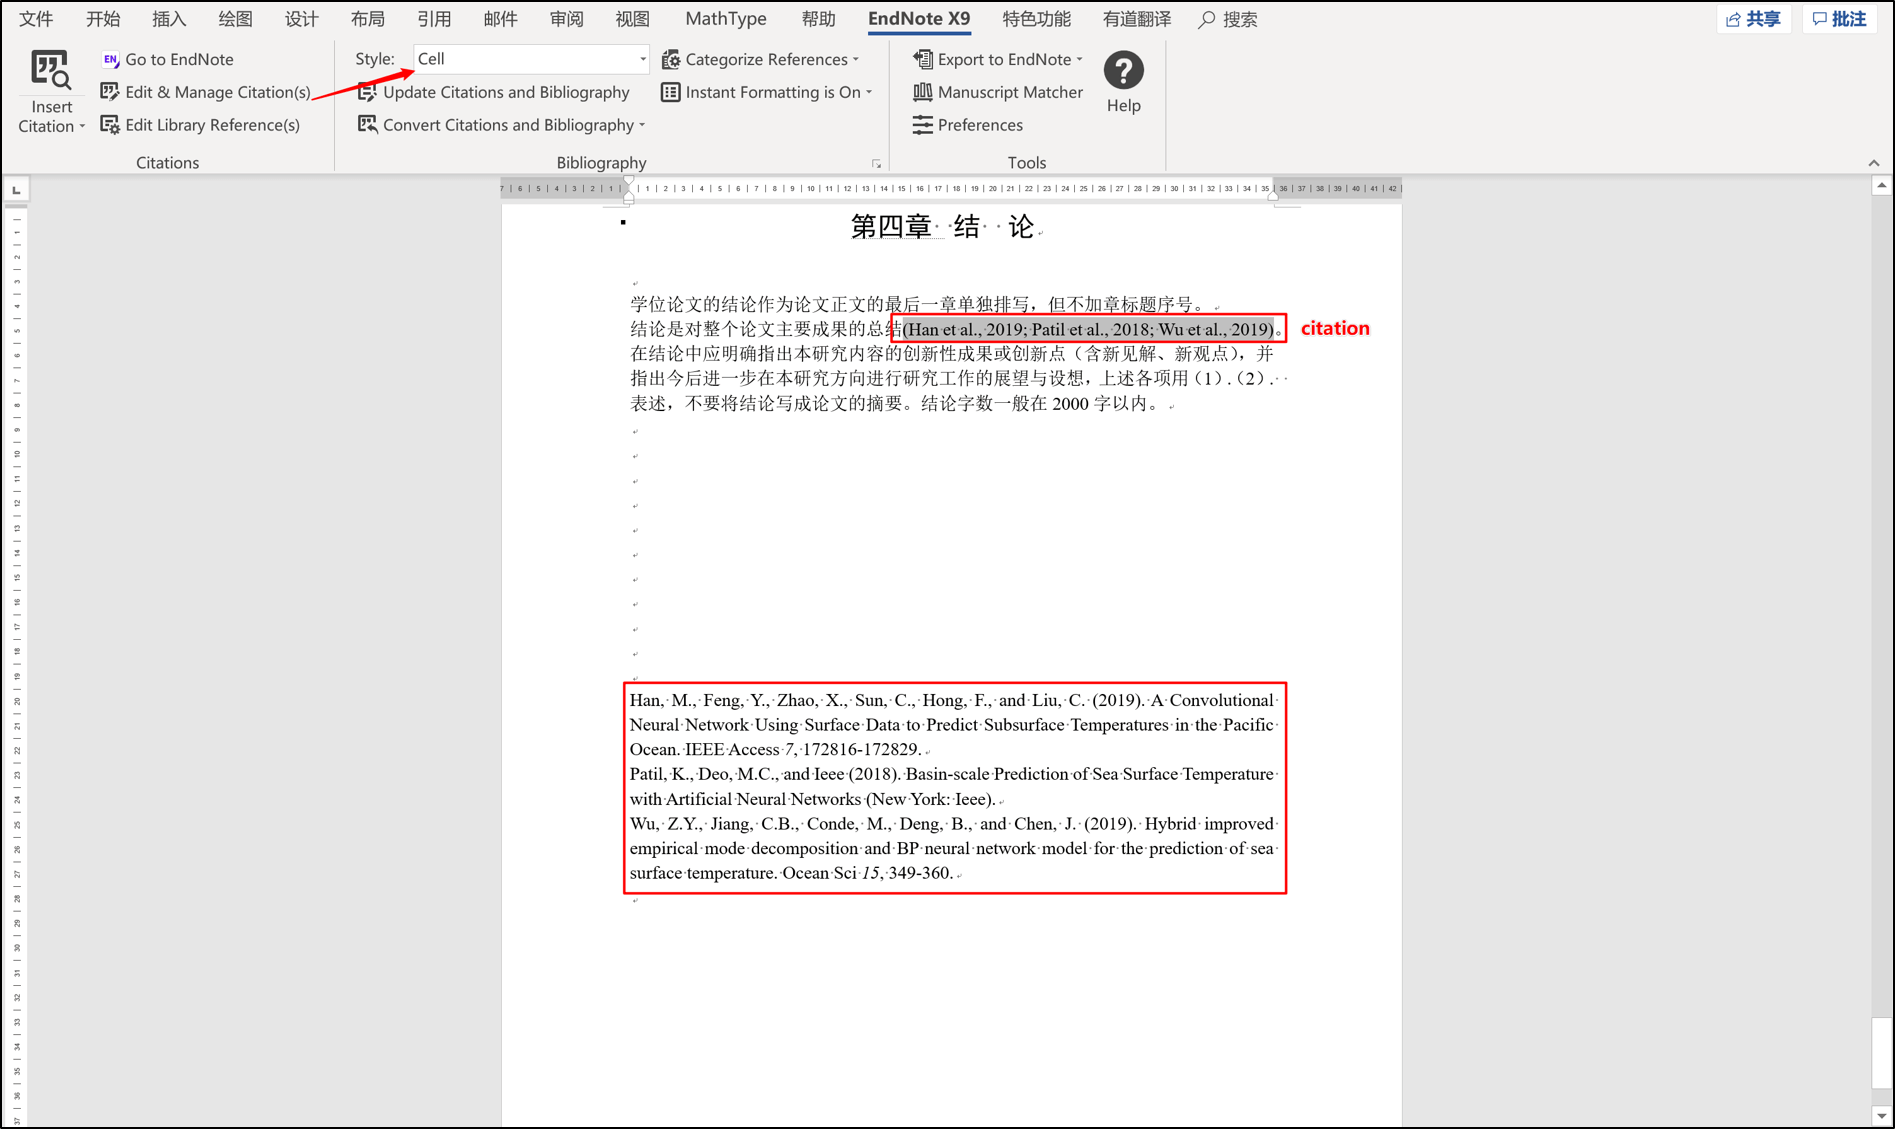Click the Categorize References icon

point(671,60)
